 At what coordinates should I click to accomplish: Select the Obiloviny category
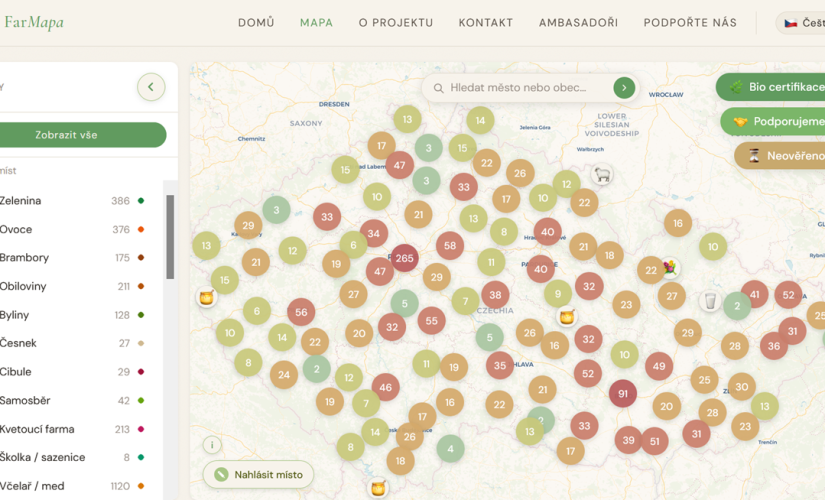pyautogui.click(x=72, y=286)
